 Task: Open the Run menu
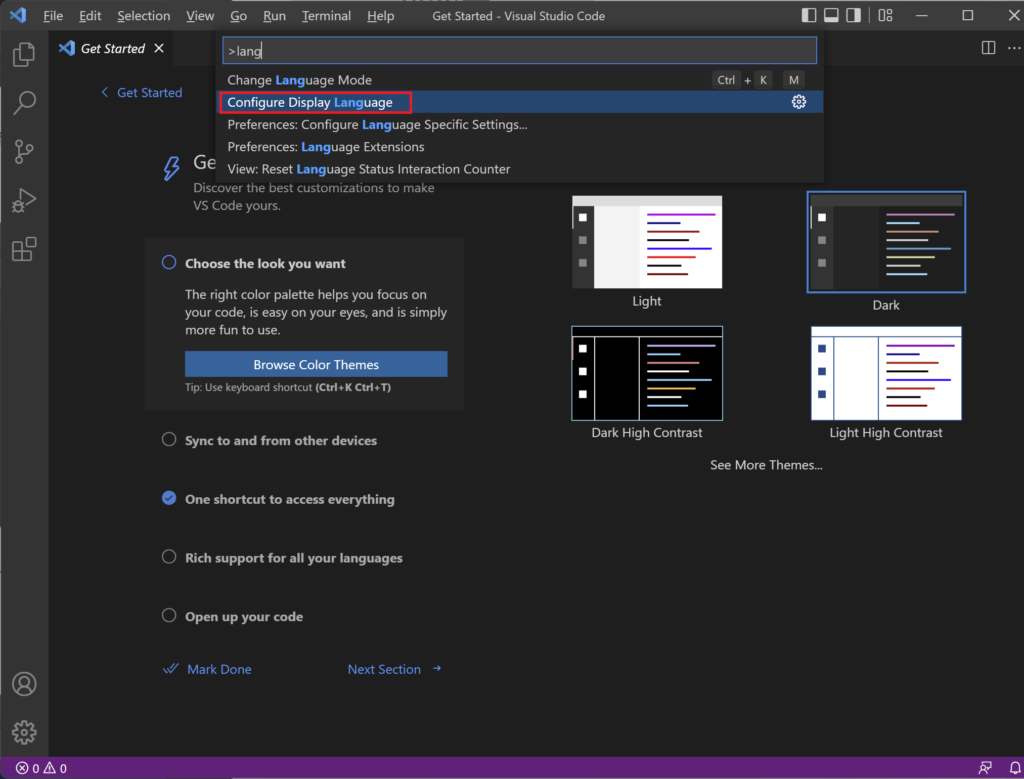pyautogui.click(x=274, y=16)
